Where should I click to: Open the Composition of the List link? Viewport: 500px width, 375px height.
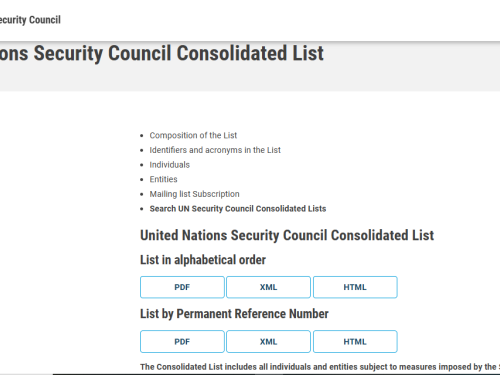click(193, 135)
